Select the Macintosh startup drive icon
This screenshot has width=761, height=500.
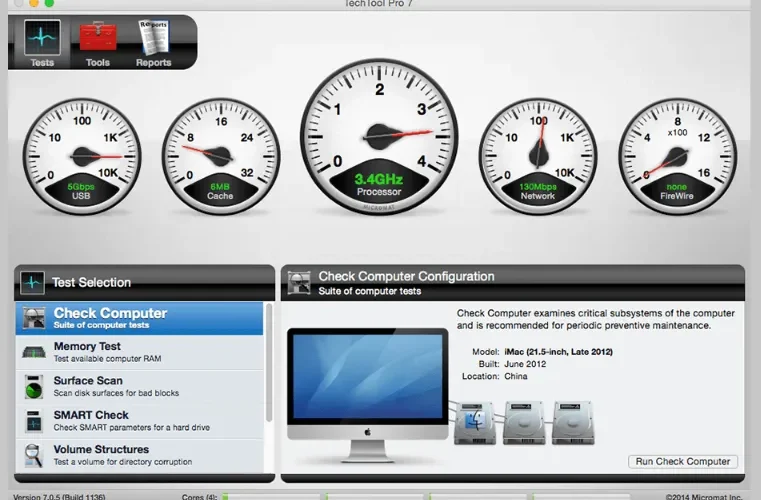point(475,423)
